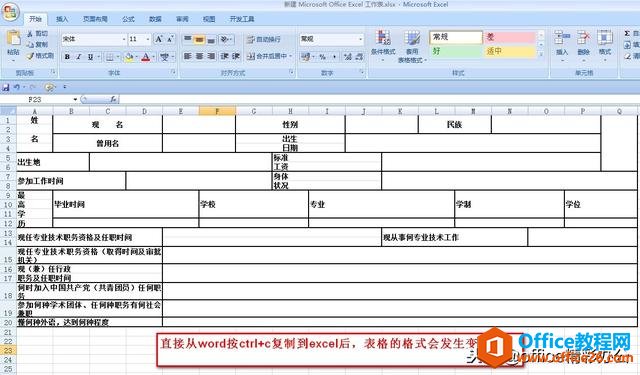
Task: Click the AutoSum sigma icon
Action: (627, 34)
